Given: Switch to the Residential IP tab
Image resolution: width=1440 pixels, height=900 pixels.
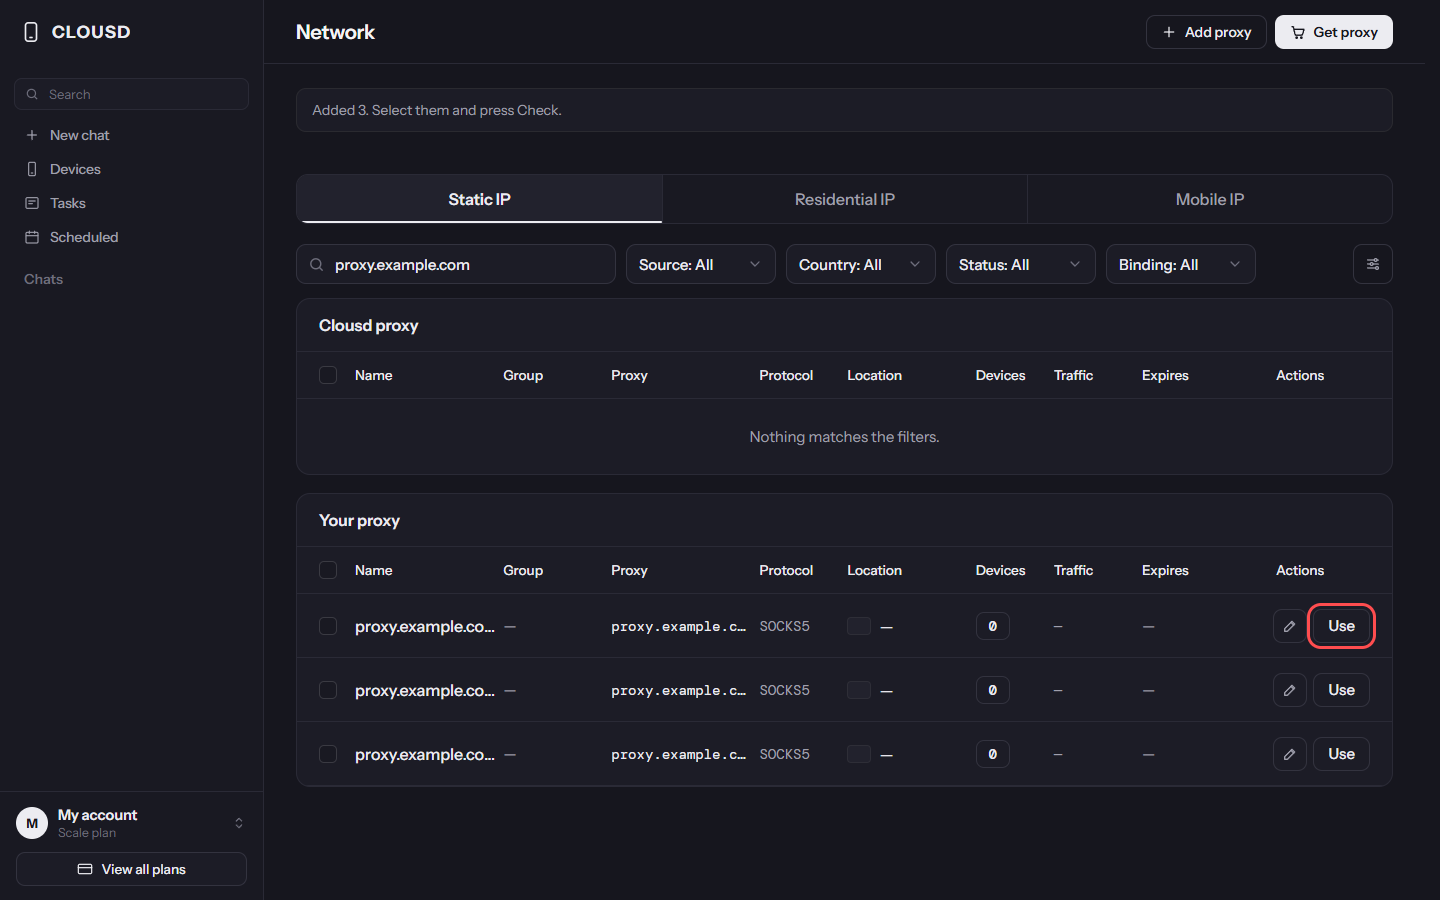Looking at the screenshot, I should tap(845, 199).
